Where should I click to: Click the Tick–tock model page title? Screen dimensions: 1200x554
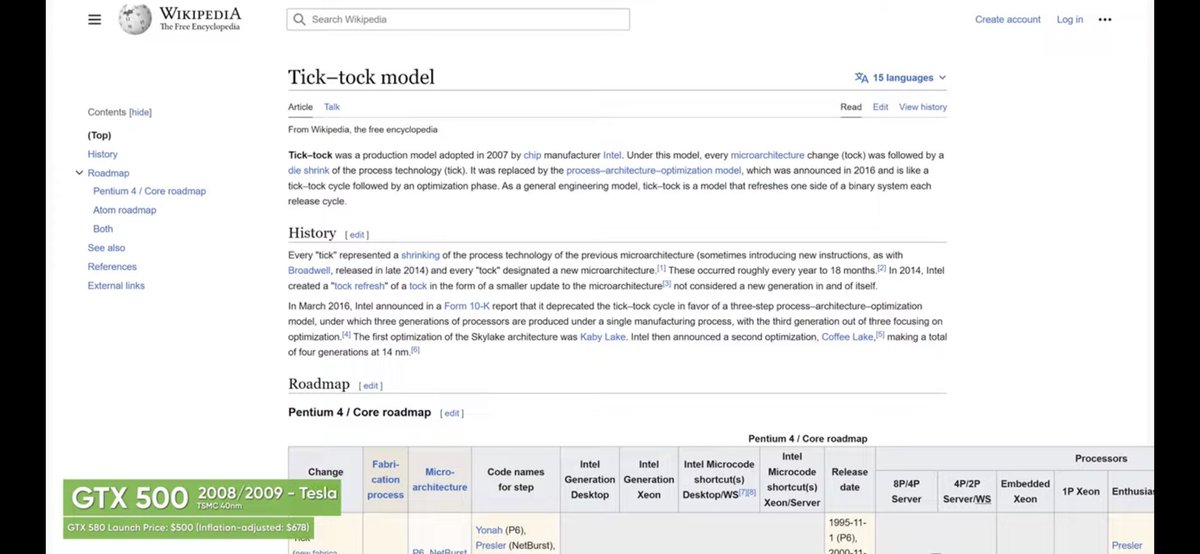pos(361,77)
